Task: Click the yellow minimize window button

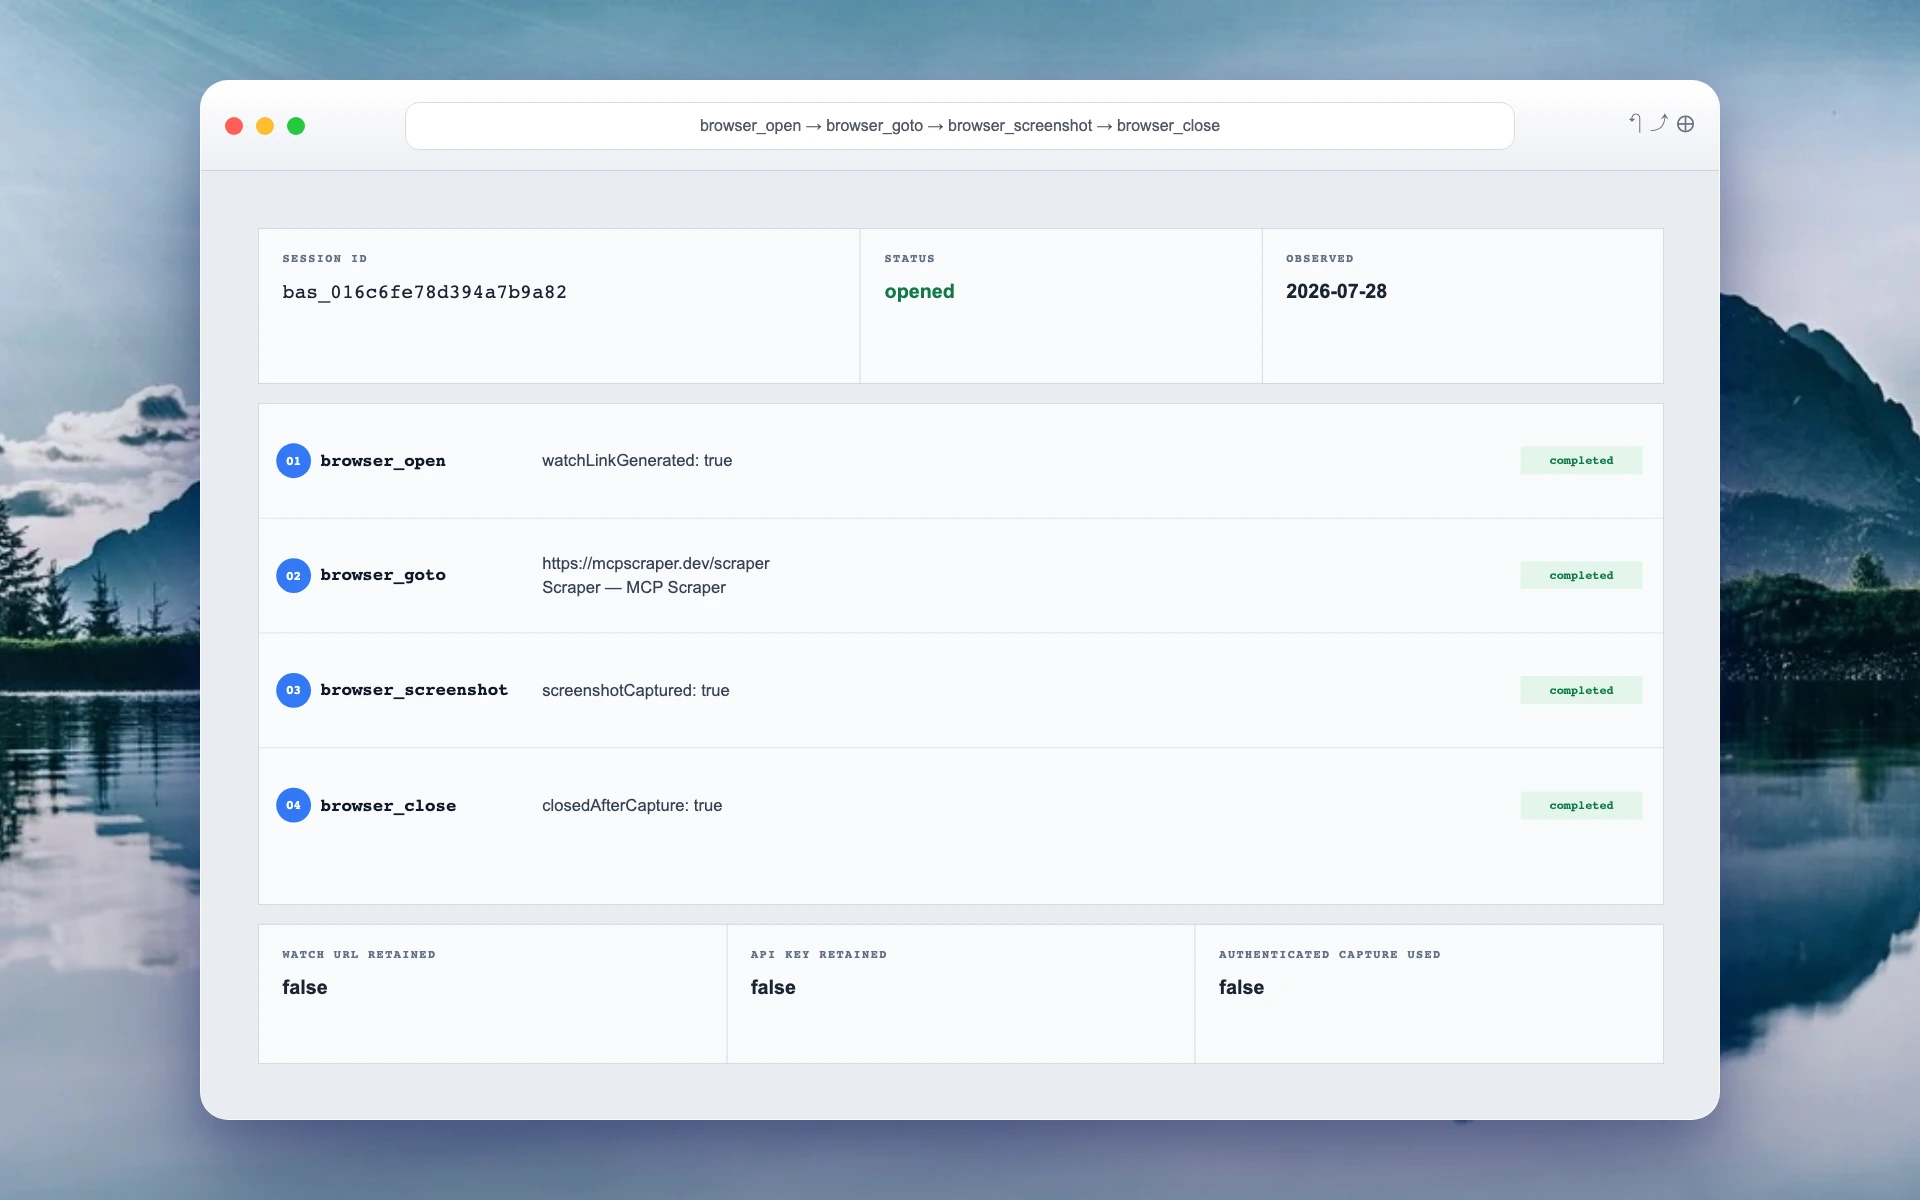Action: pos(265,126)
